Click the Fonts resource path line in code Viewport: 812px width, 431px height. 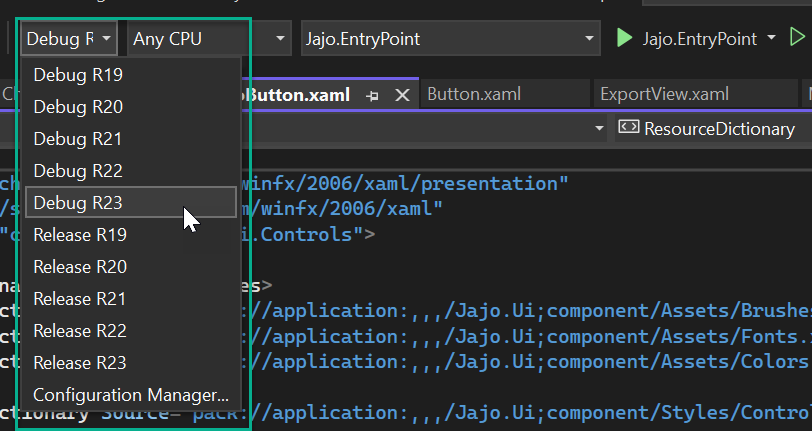click(526, 337)
